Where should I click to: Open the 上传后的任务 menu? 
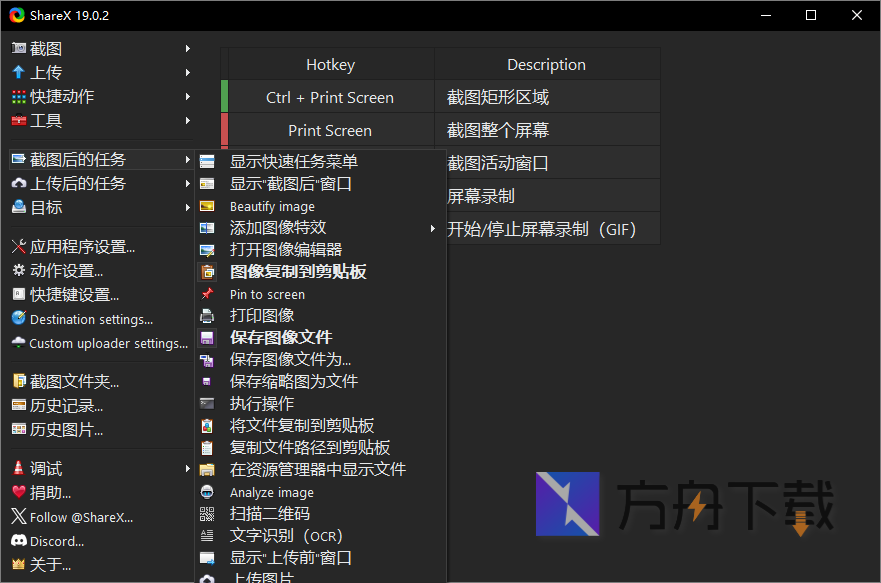tap(68, 183)
